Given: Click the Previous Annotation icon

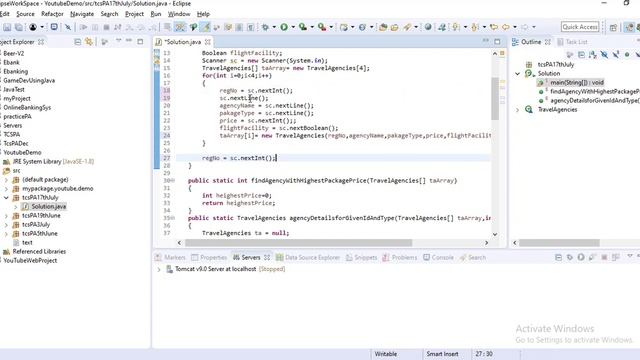Looking at the screenshot, I should pos(475,27).
